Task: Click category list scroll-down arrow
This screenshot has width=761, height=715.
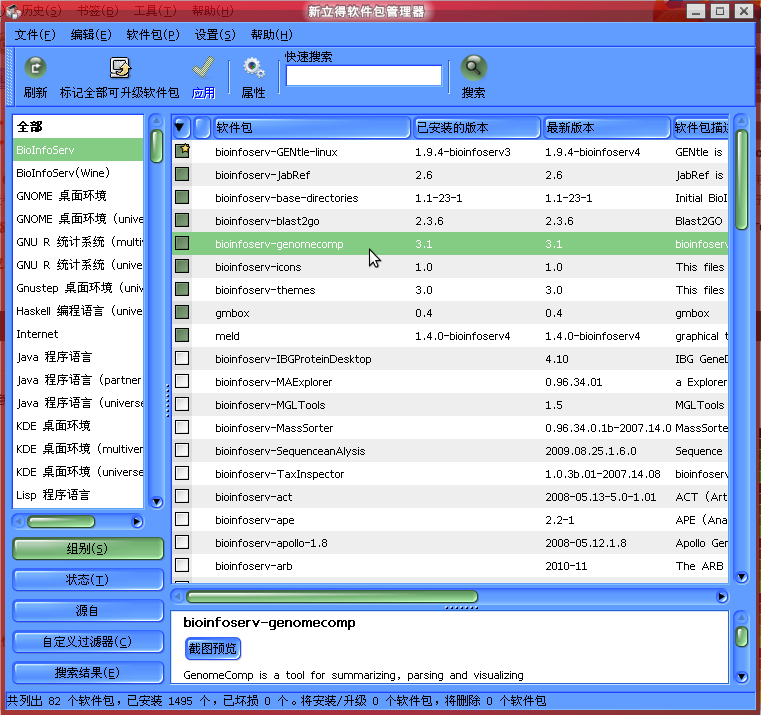Action: [x=156, y=501]
